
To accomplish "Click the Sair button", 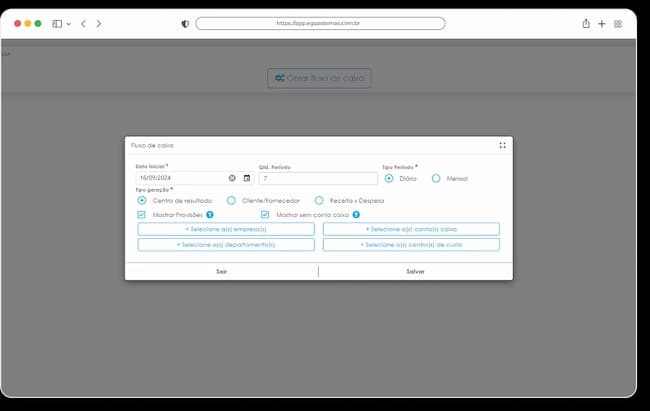I will [221, 271].
